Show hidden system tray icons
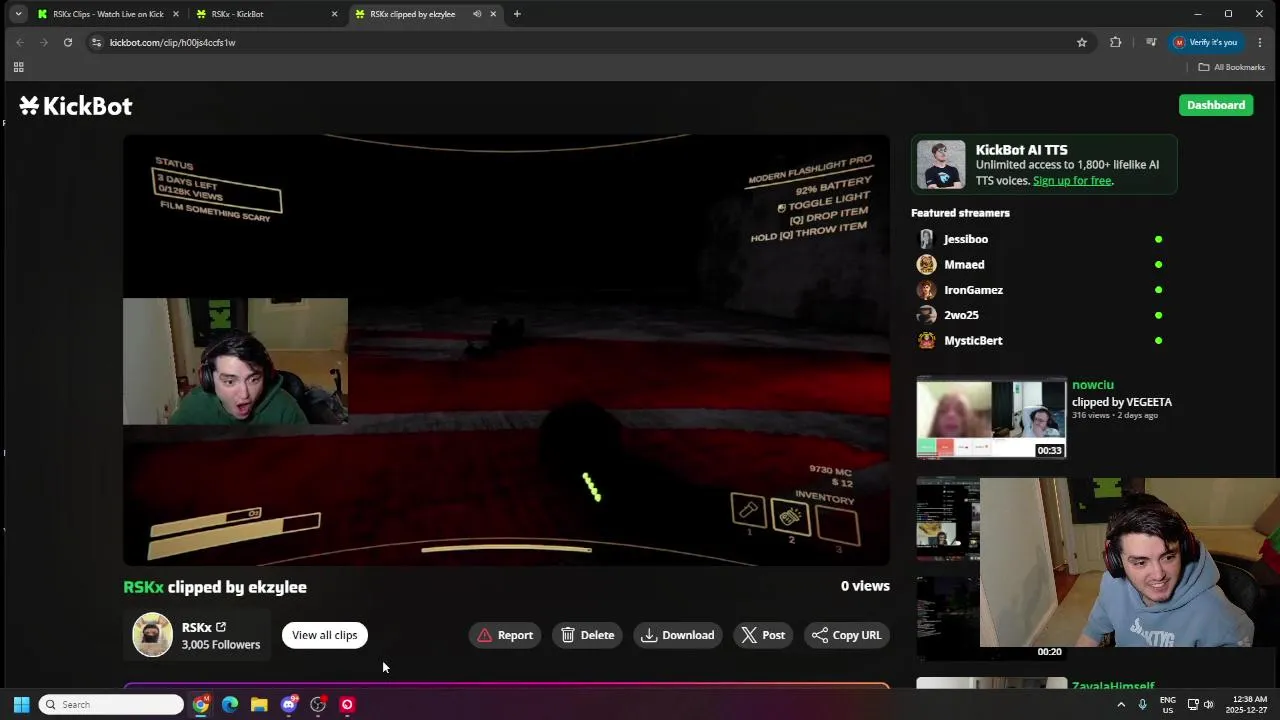 tap(1121, 705)
